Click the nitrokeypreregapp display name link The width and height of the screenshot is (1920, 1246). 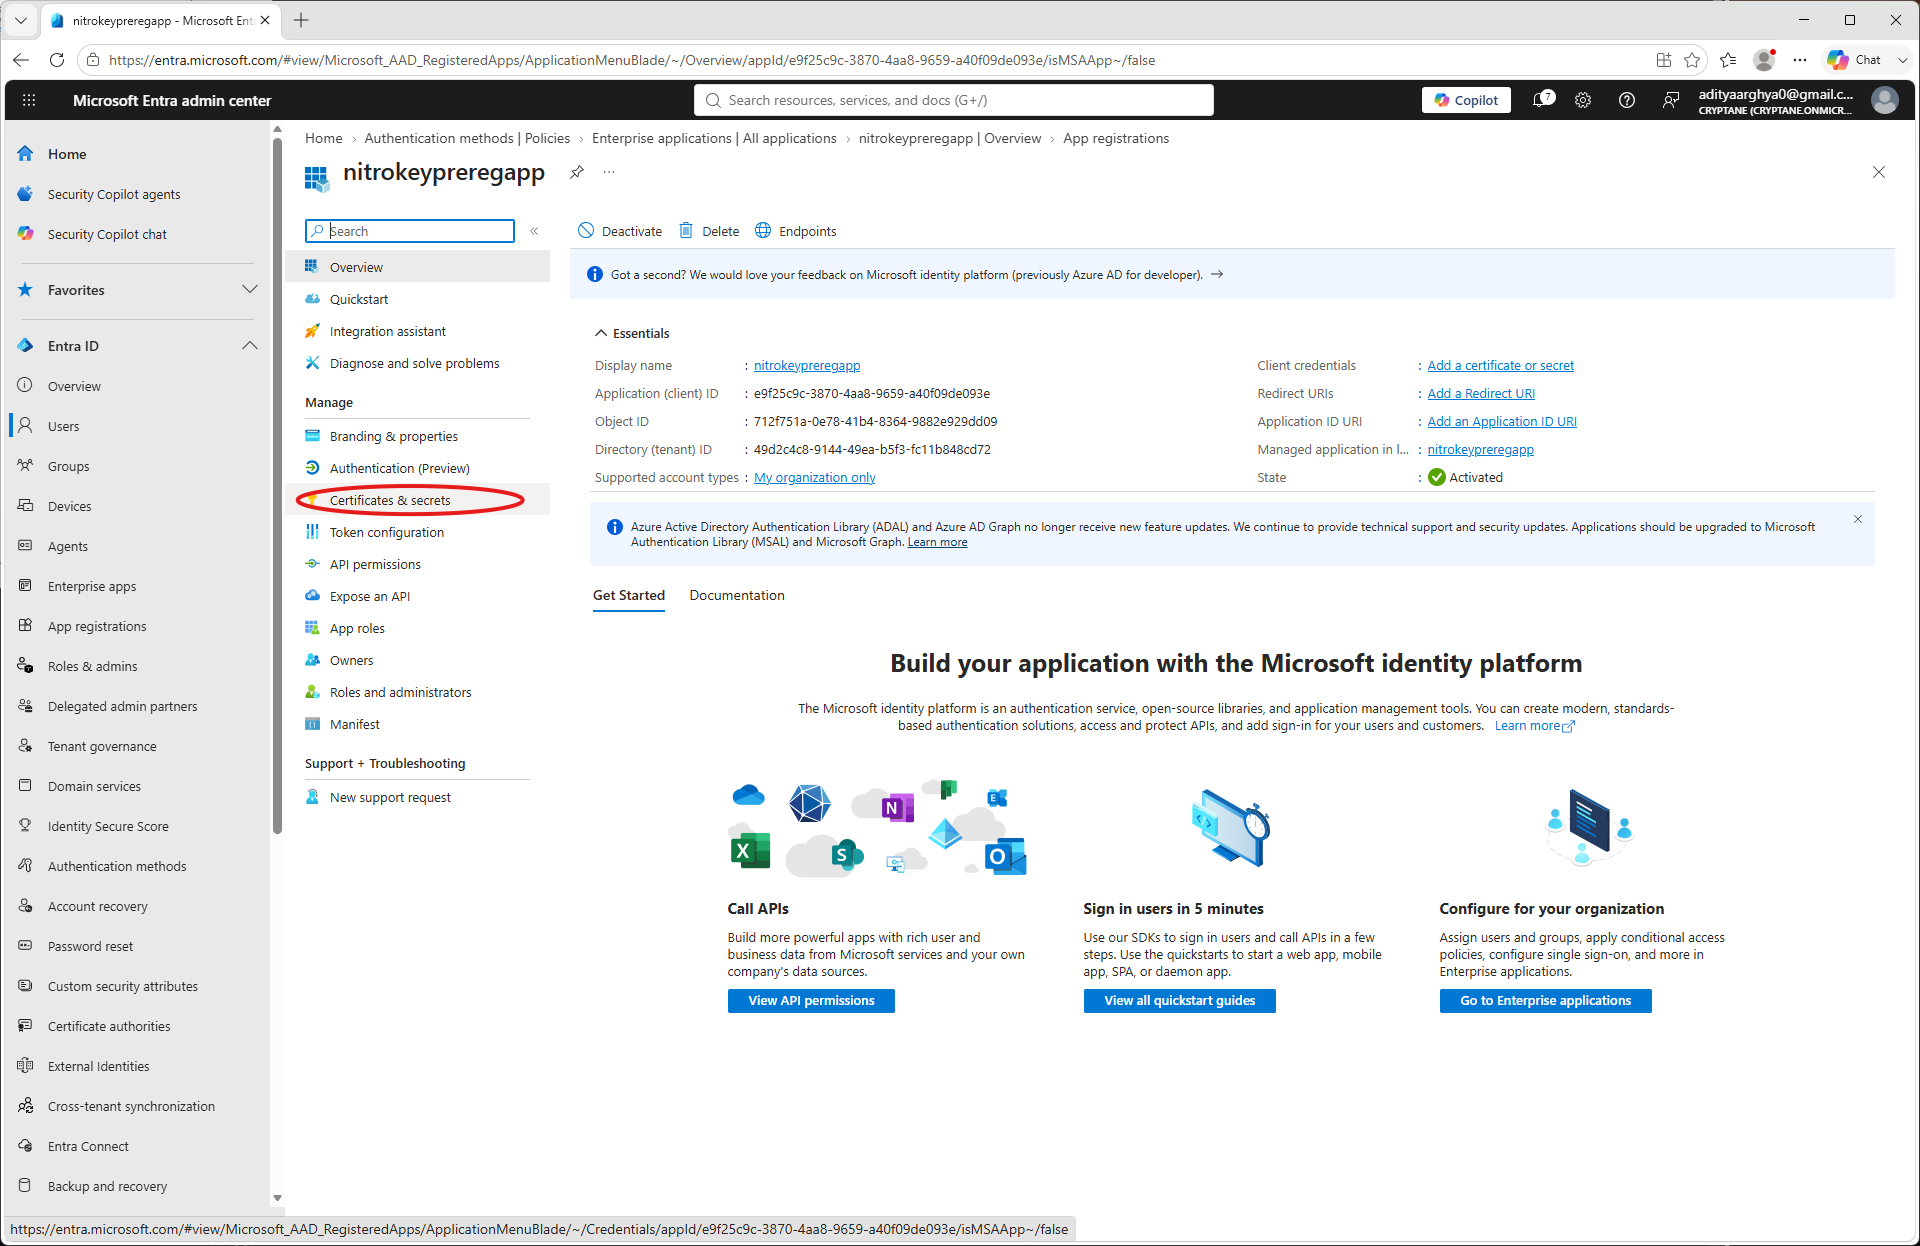tap(807, 365)
